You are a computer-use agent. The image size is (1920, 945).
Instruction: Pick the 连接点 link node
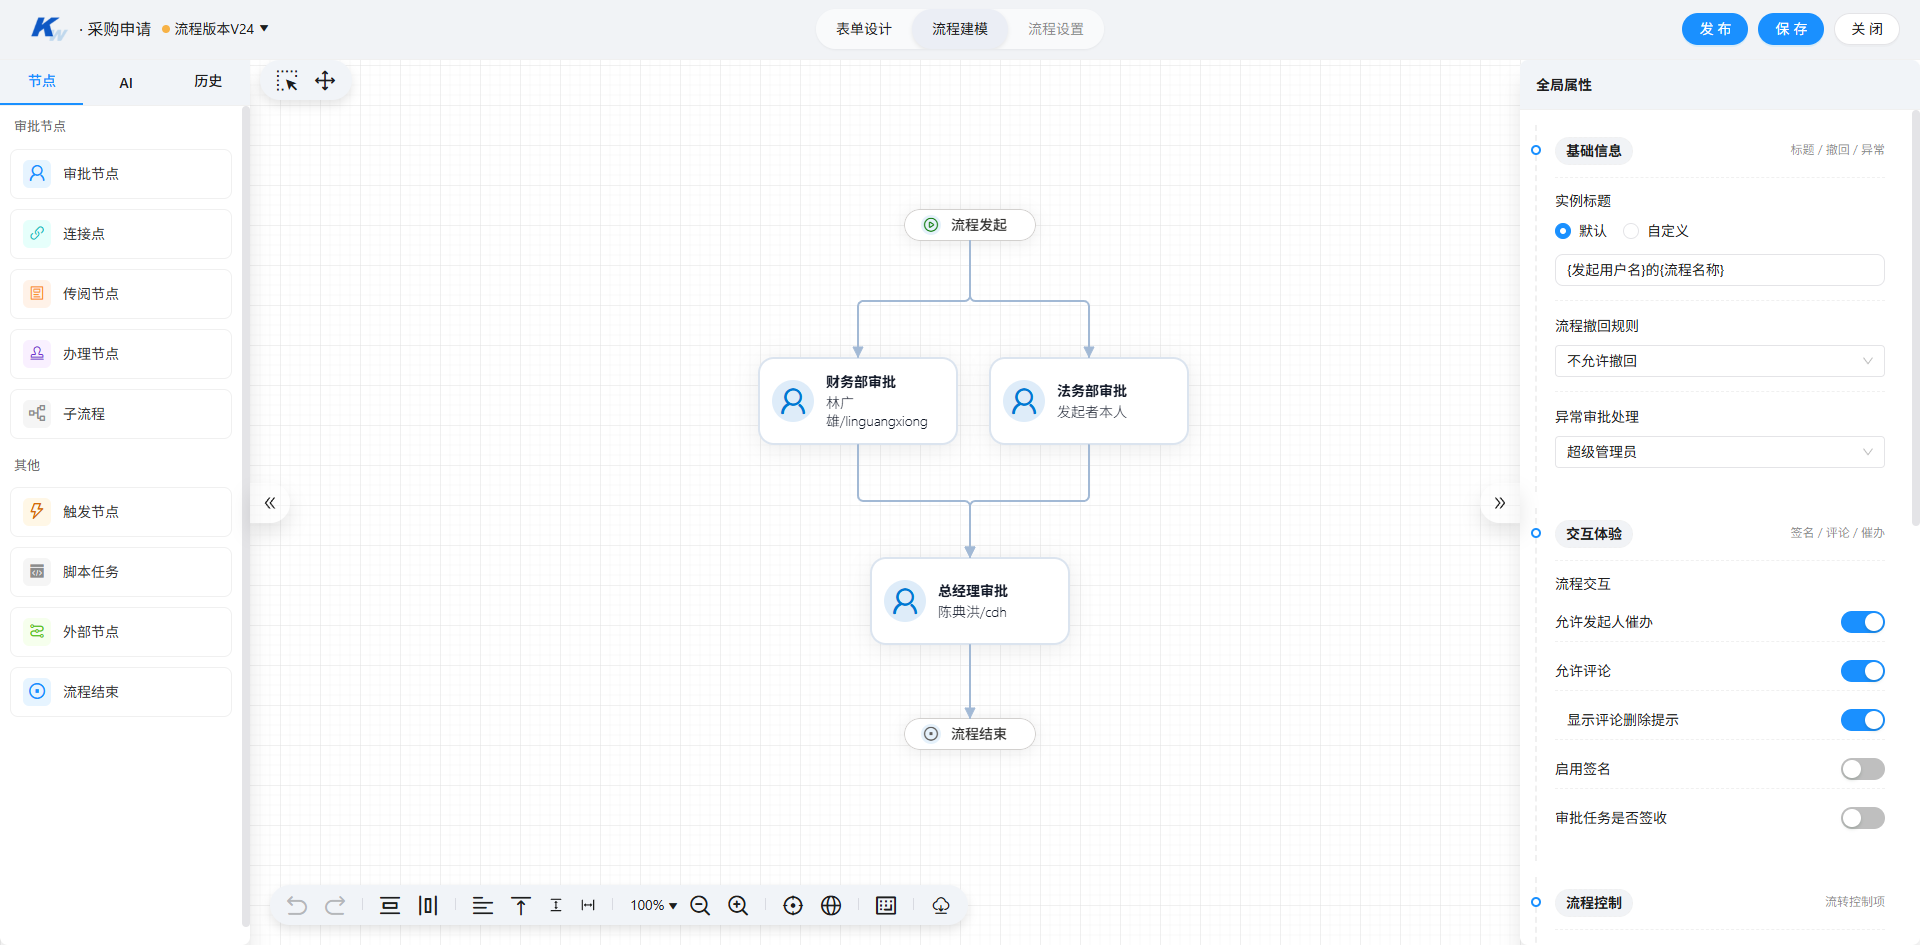(121, 234)
